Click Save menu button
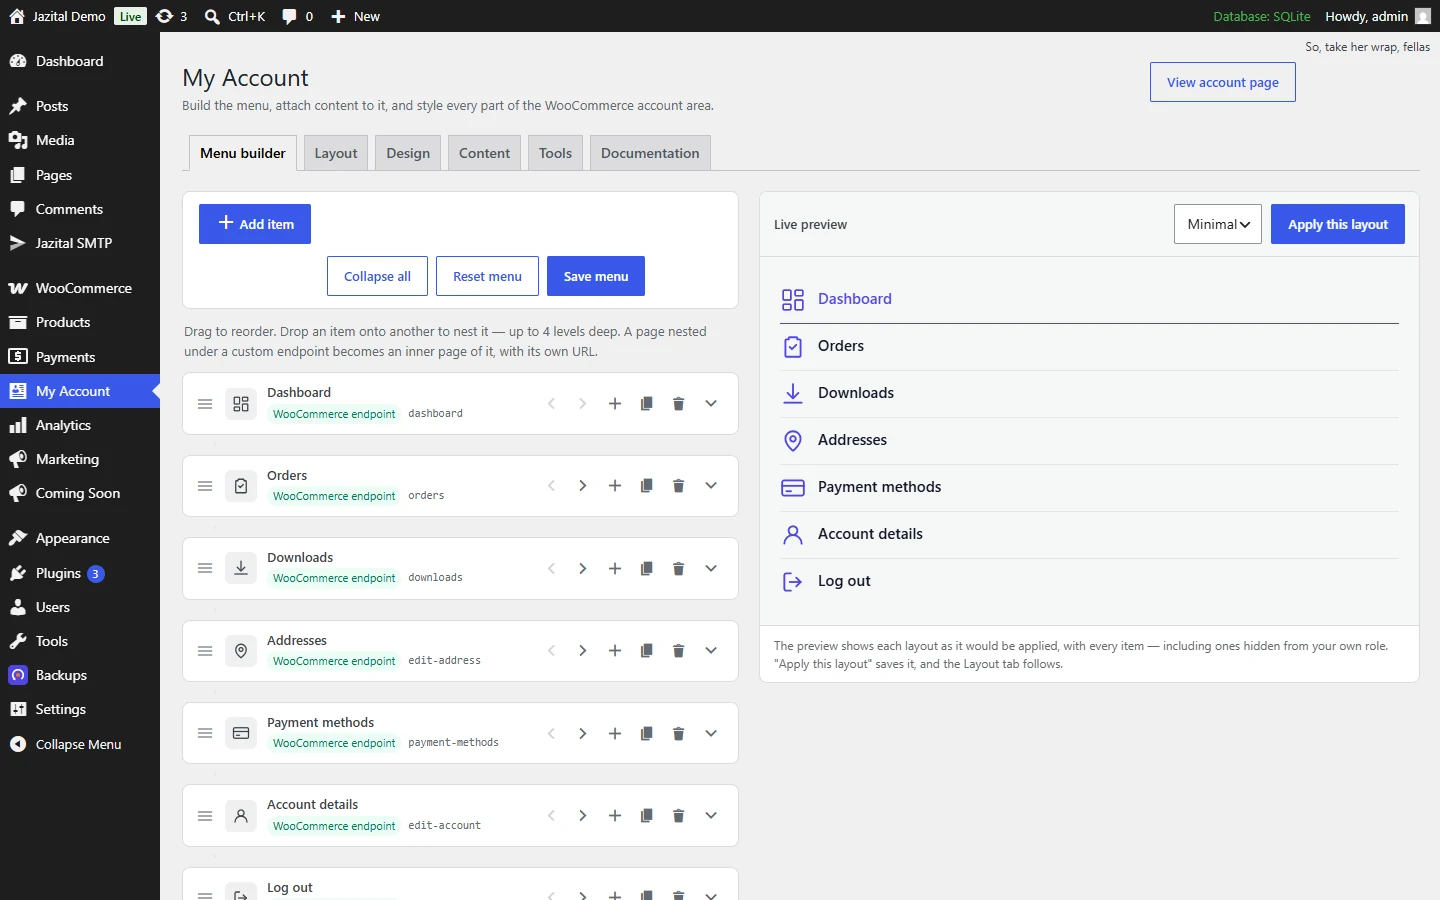This screenshot has height=900, width=1440. click(596, 276)
